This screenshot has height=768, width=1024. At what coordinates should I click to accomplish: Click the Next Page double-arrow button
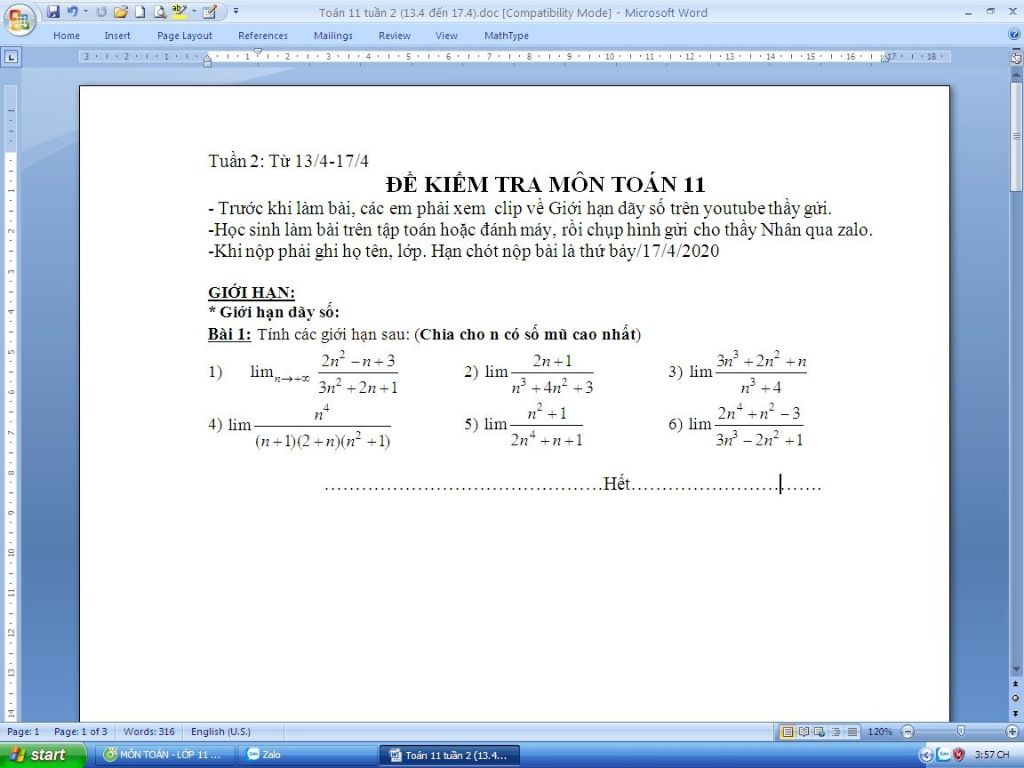(1016, 712)
